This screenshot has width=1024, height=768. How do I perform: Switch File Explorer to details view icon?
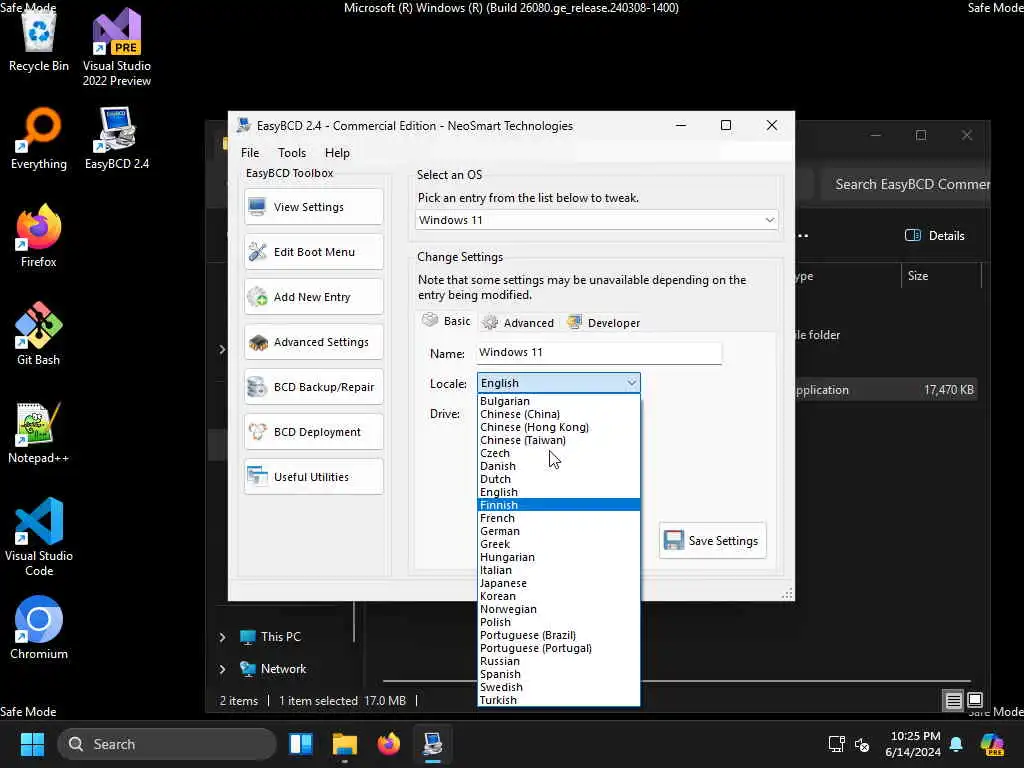click(953, 701)
